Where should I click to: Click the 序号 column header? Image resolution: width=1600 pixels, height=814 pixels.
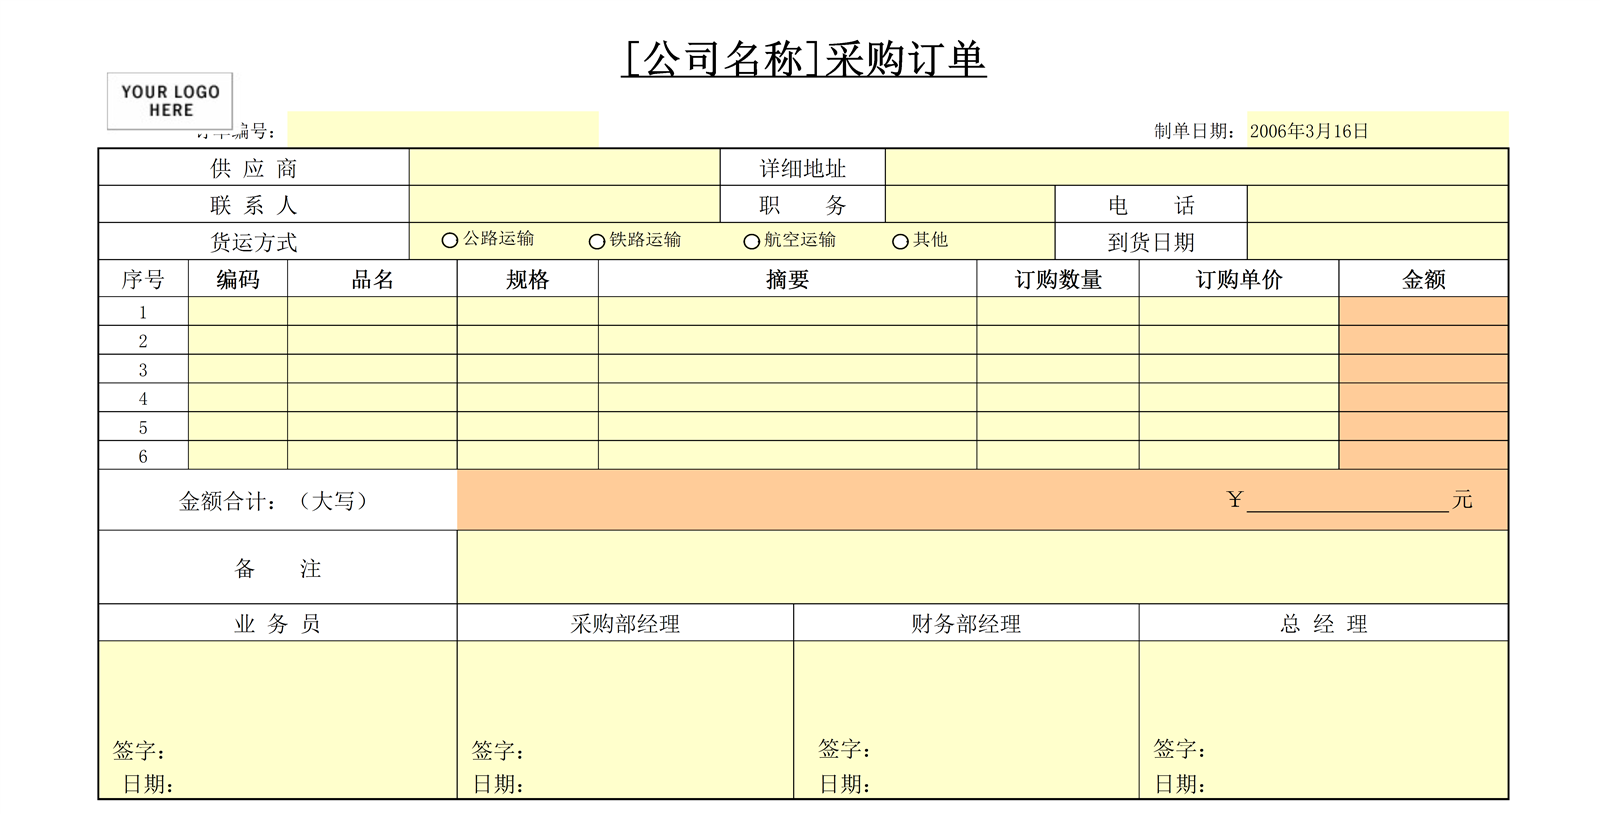coord(143,279)
